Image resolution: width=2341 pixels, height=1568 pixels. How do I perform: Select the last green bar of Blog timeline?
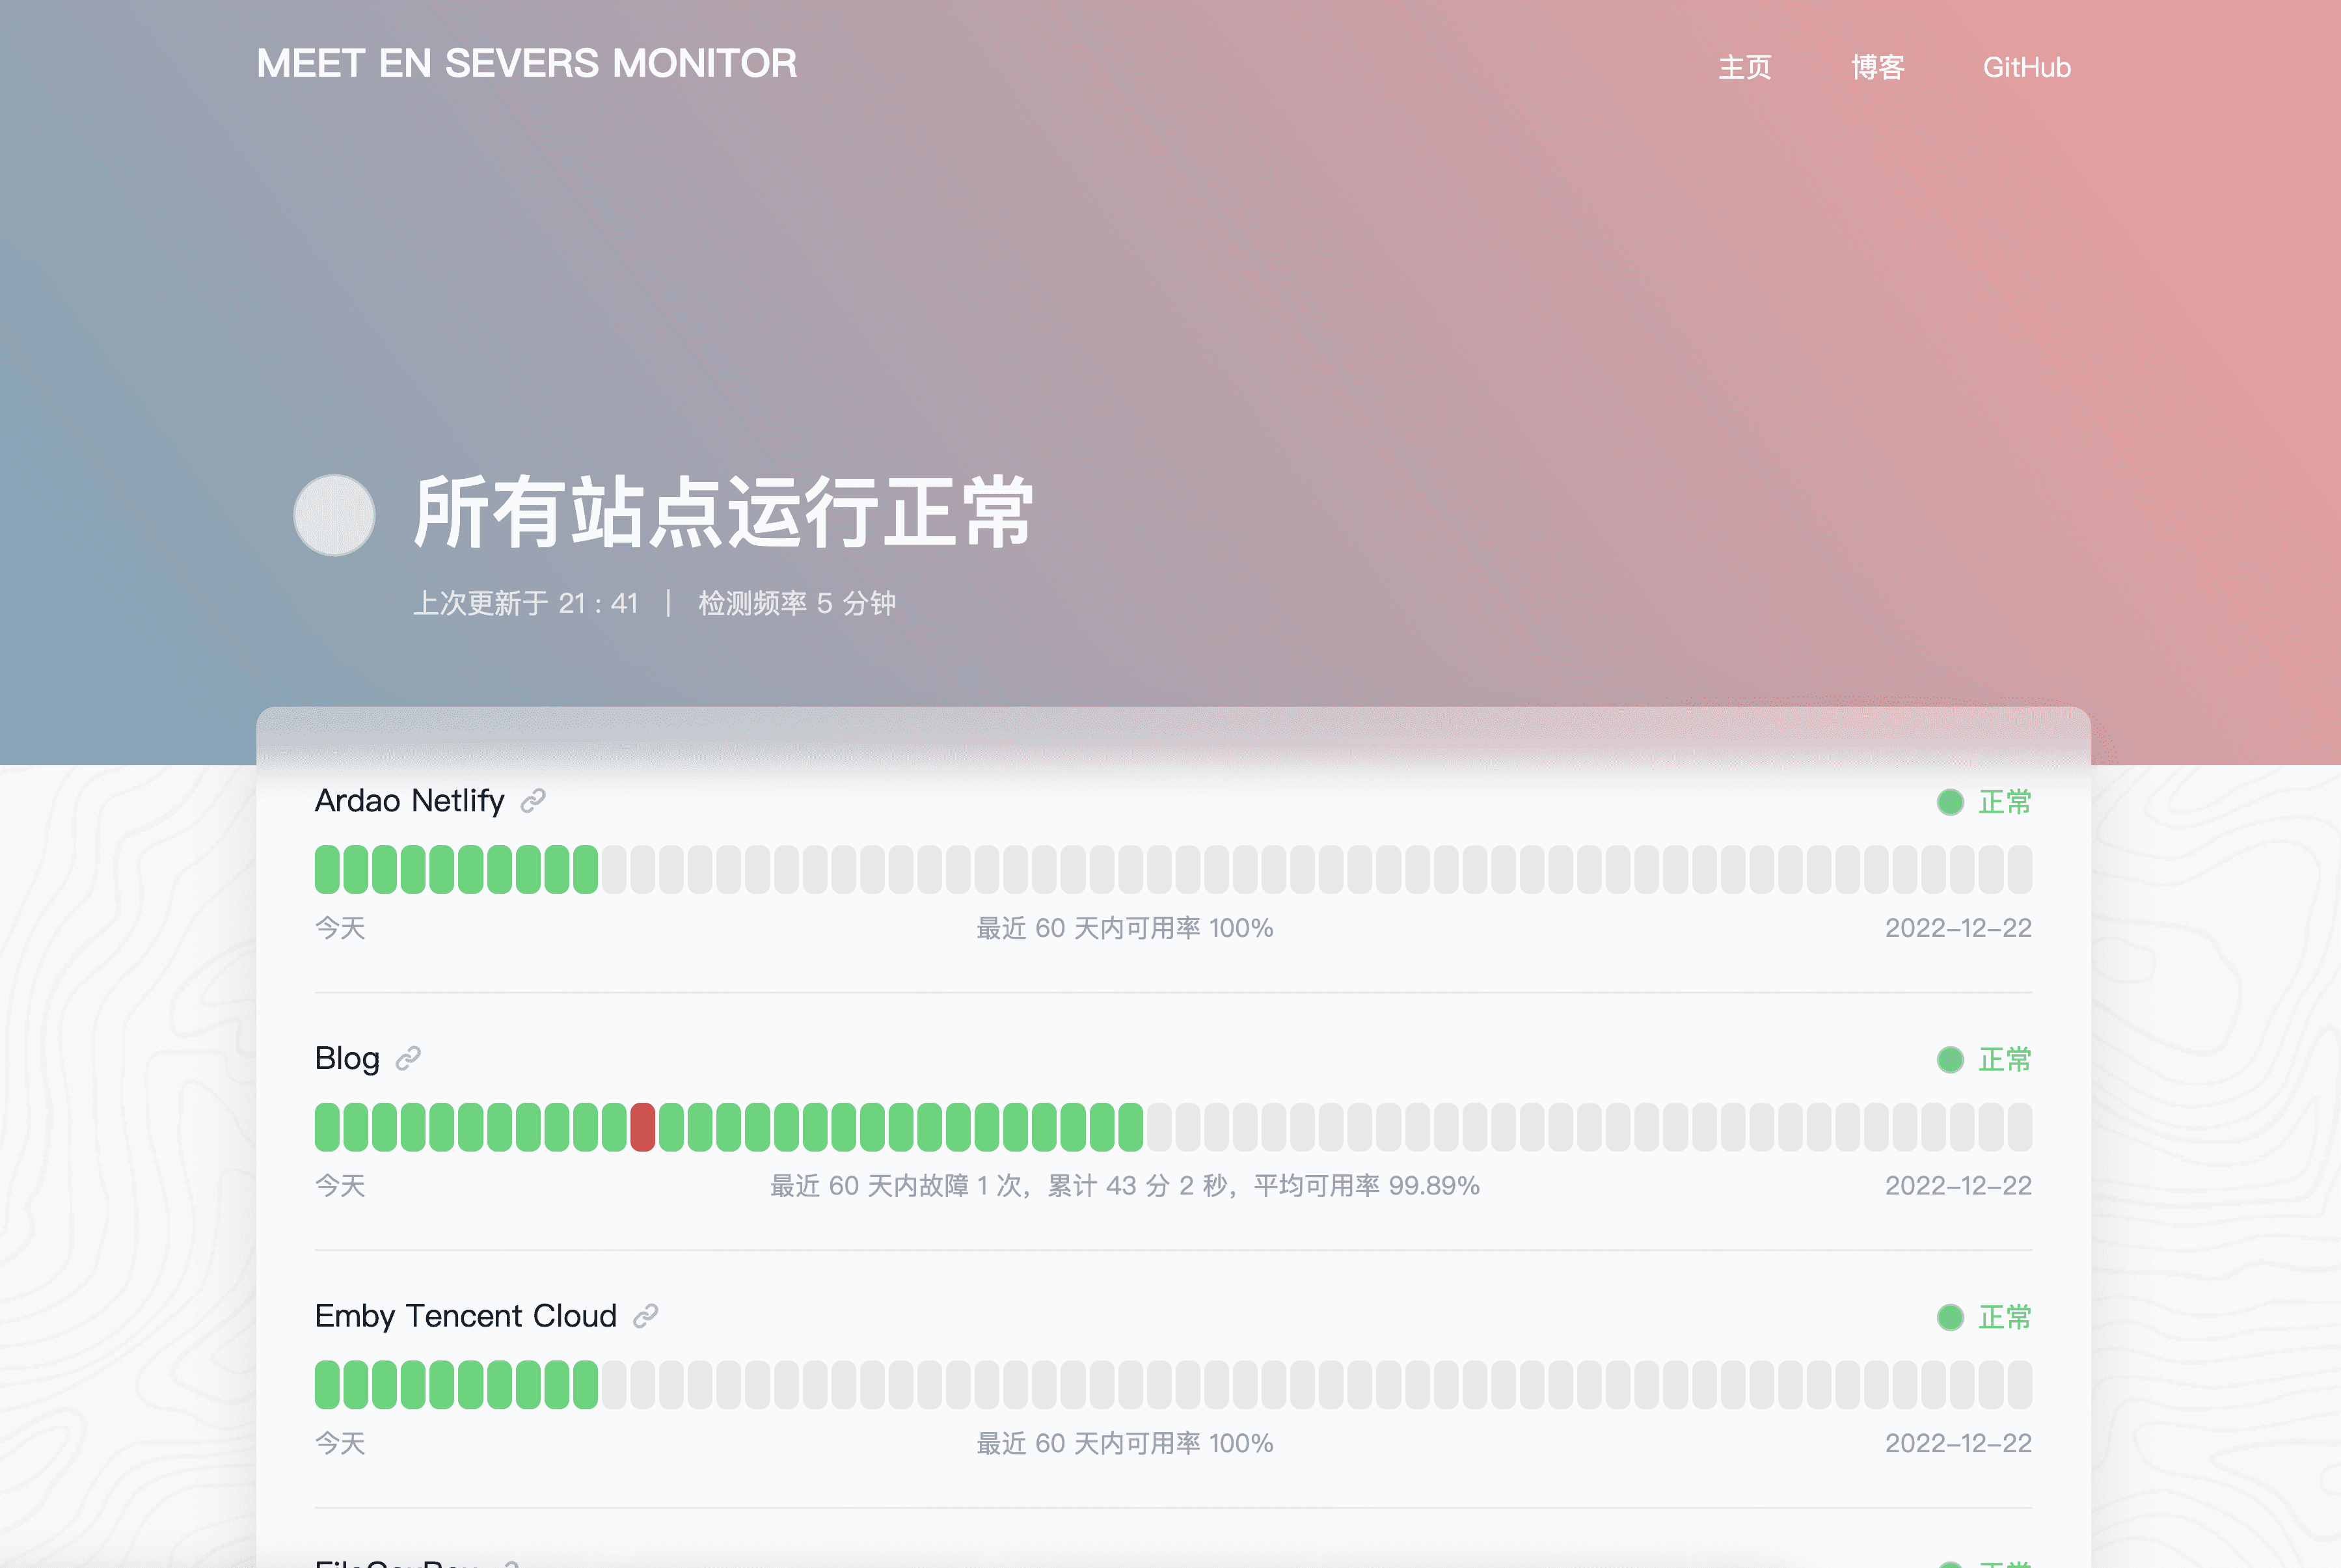click(1131, 1127)
